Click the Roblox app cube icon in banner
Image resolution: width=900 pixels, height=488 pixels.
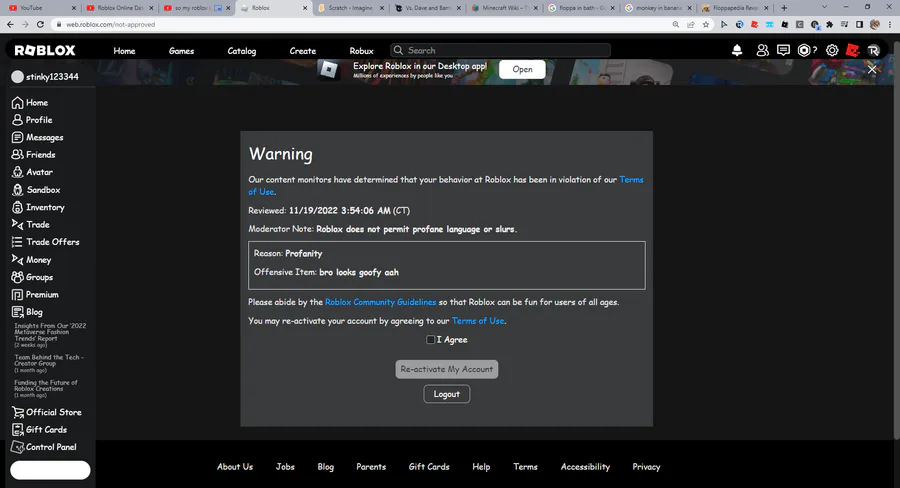(329, 70)
